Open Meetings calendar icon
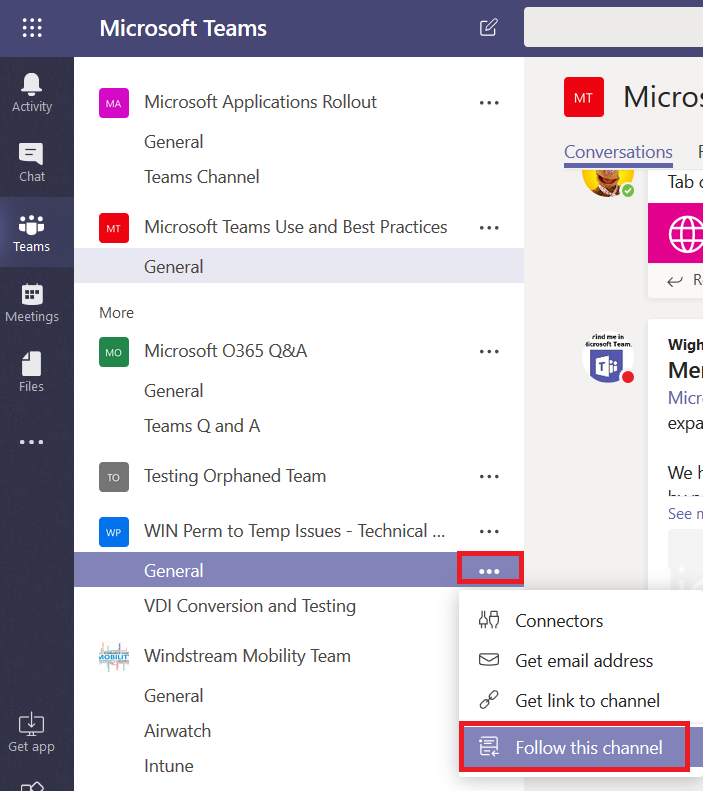The image size is (703, 791). [x=32, y=303]
